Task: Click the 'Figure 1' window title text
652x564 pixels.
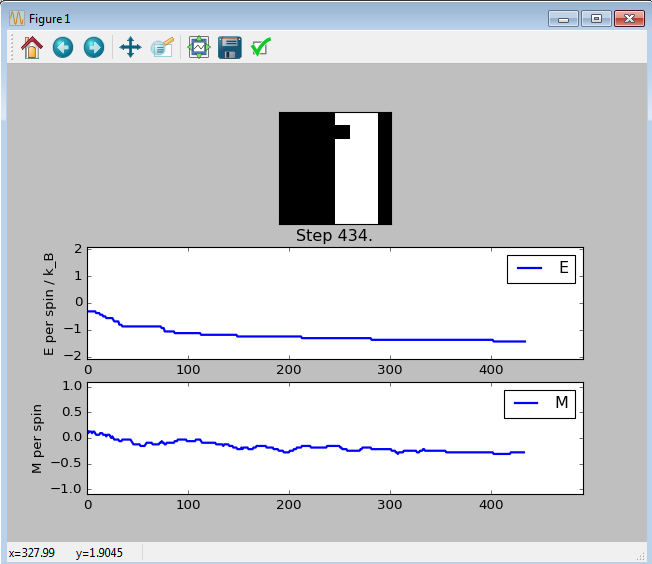Action: [49, 19]
